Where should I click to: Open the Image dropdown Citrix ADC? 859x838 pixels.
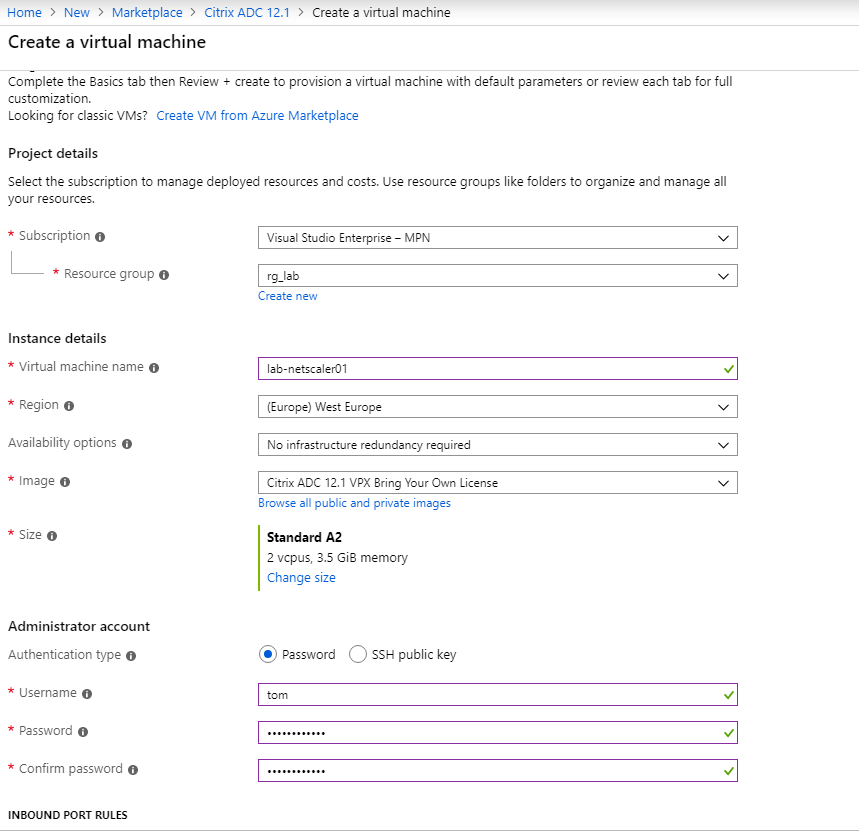[x=497, y=483]
